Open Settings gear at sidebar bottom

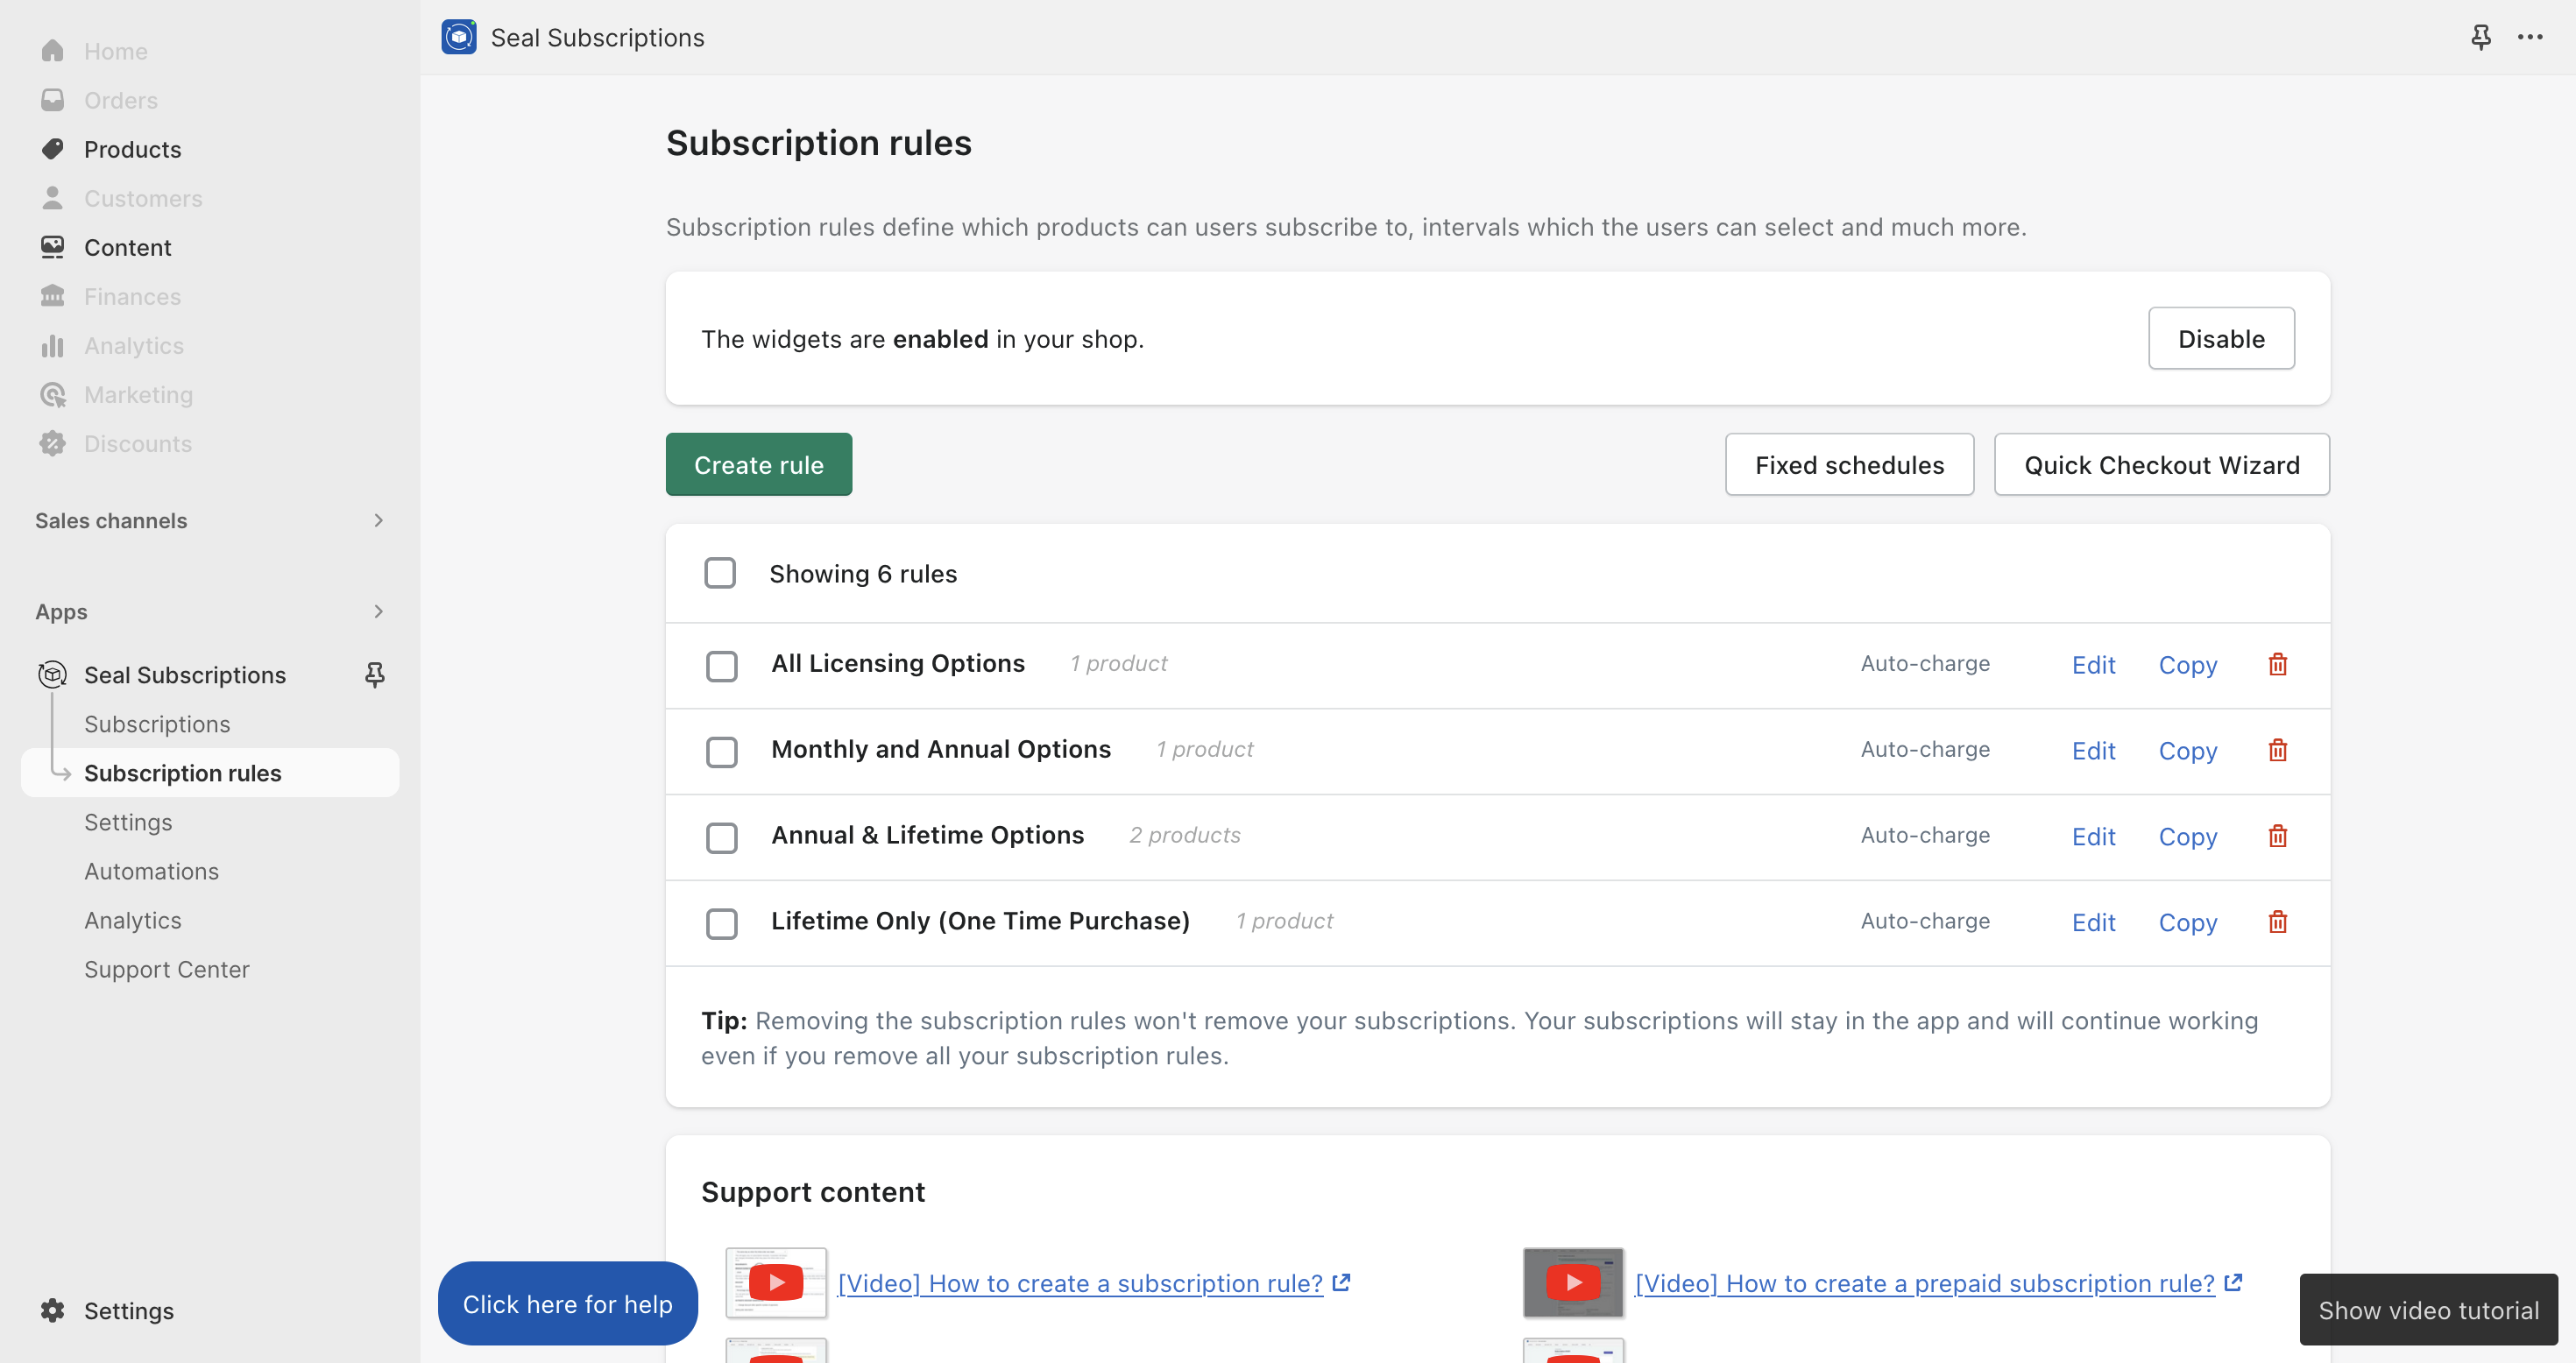click(53, 1310)
